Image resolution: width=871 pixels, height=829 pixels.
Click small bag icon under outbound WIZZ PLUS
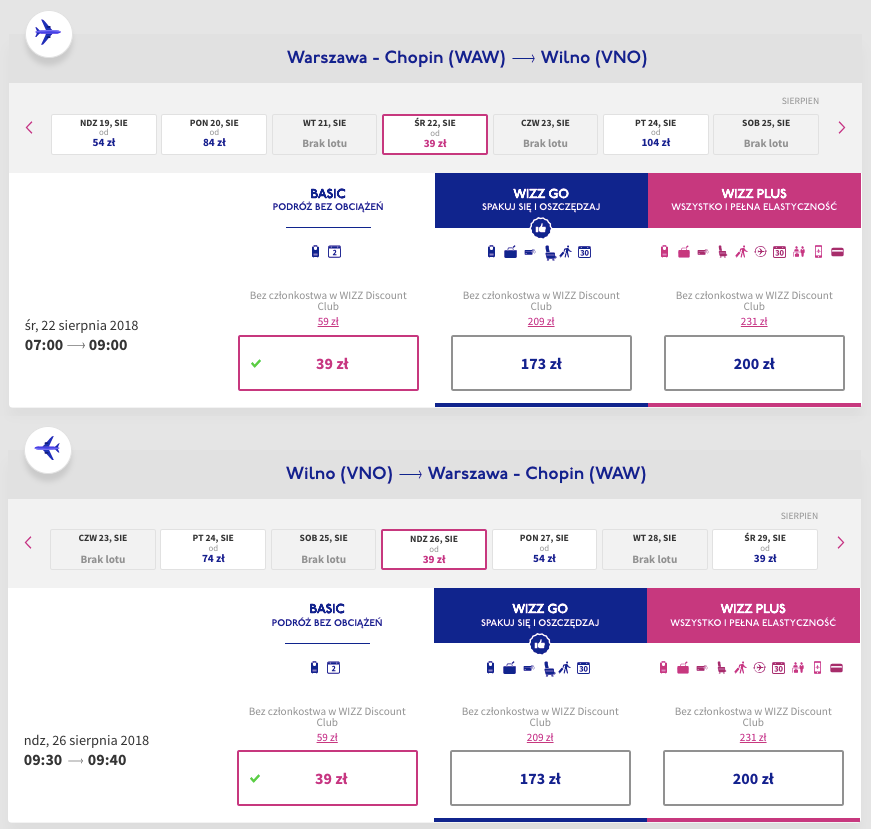[664, 252]
